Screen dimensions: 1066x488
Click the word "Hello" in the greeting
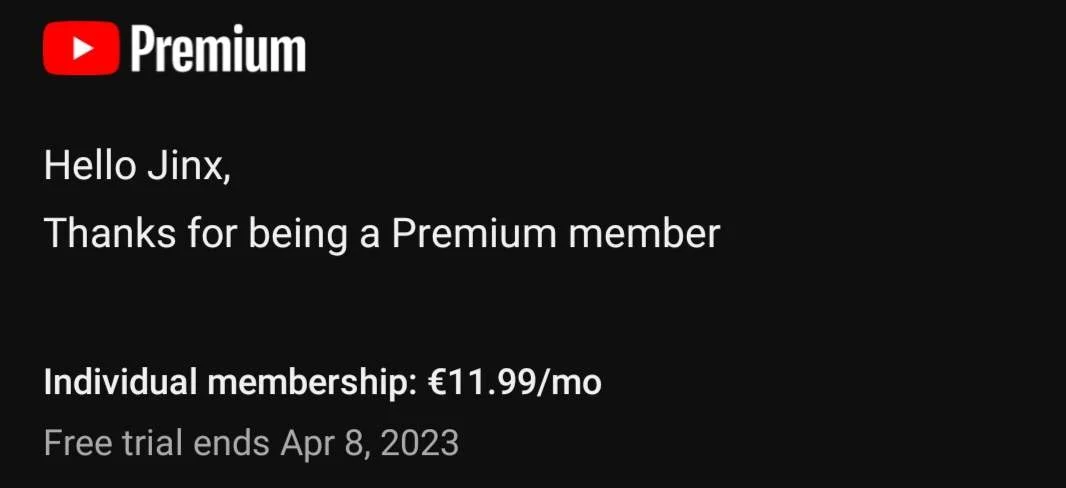(x=90, y=166)
